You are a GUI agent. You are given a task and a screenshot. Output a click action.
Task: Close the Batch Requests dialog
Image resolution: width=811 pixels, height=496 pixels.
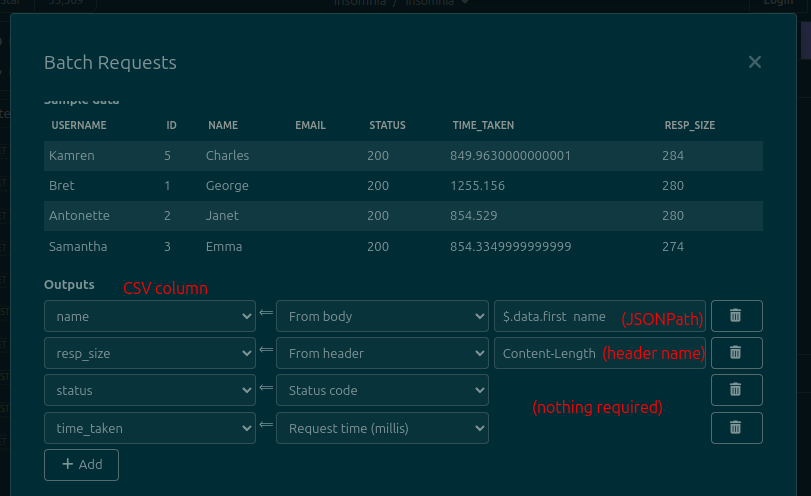tap(755, 62)
